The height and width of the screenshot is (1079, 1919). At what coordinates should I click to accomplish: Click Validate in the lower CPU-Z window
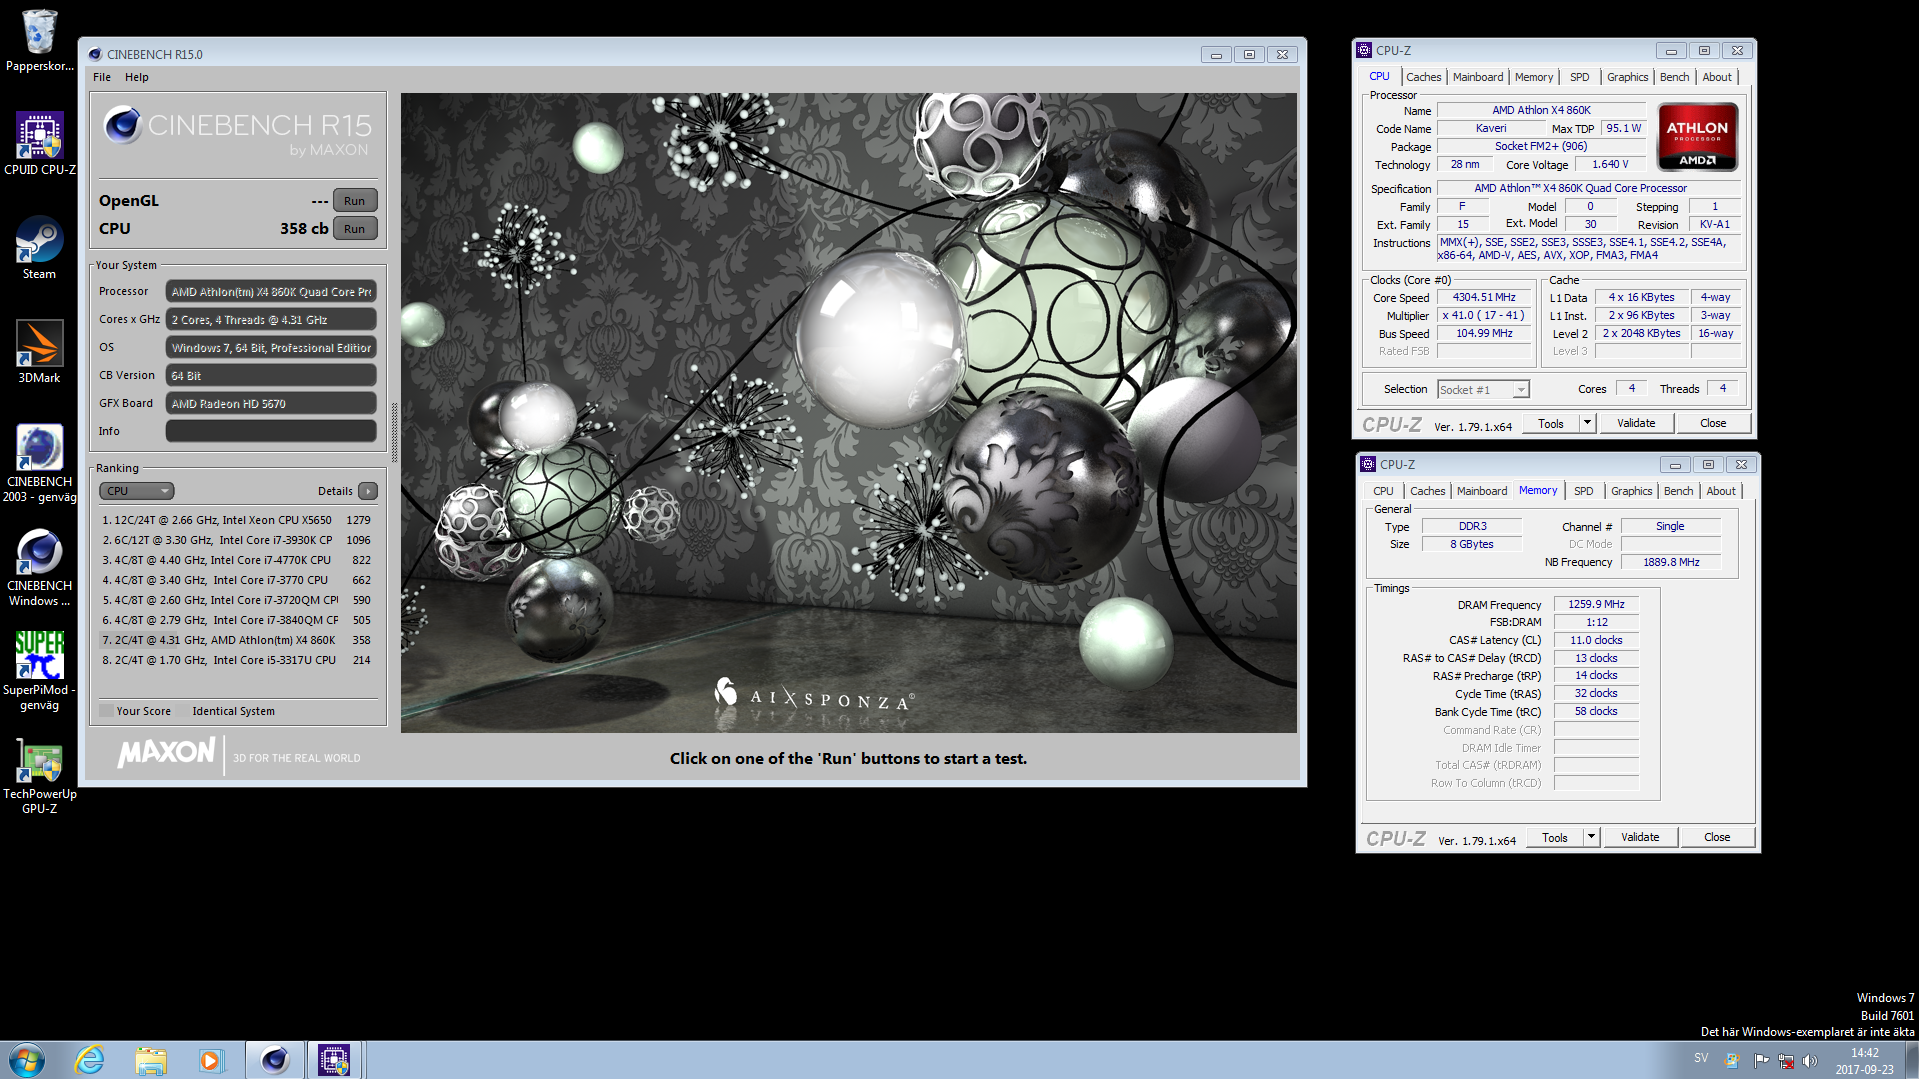click(1640, 837)
